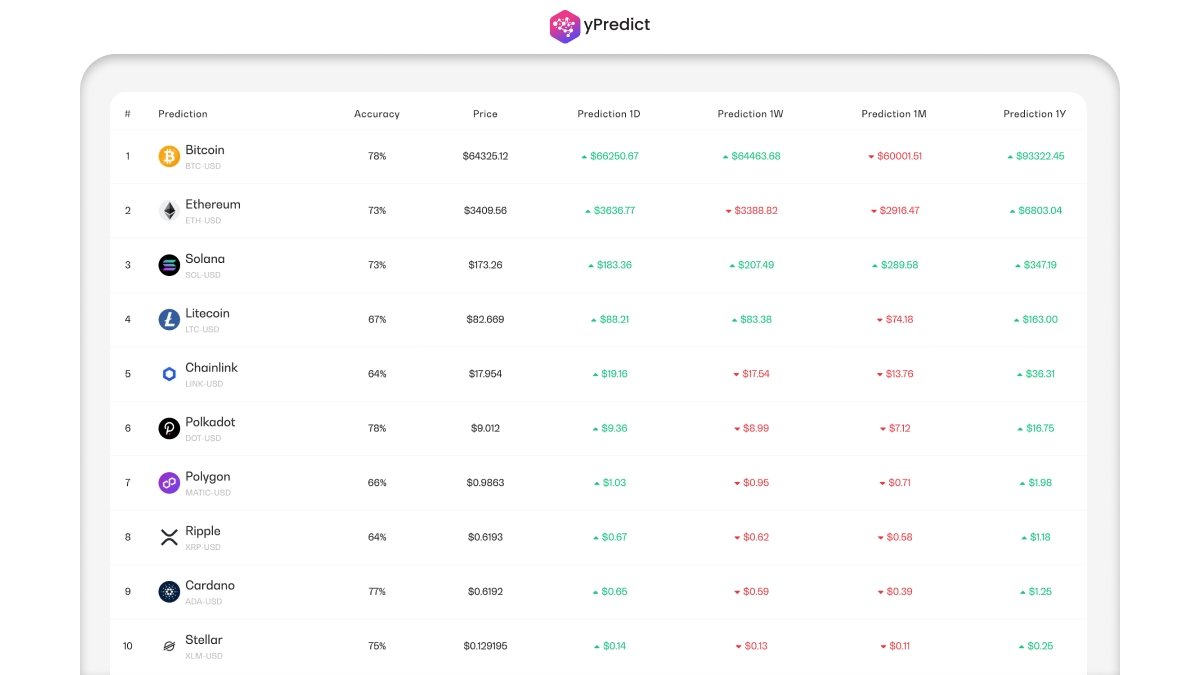
Task: Click the Polkadot coin icon
Action: [168, 427]
